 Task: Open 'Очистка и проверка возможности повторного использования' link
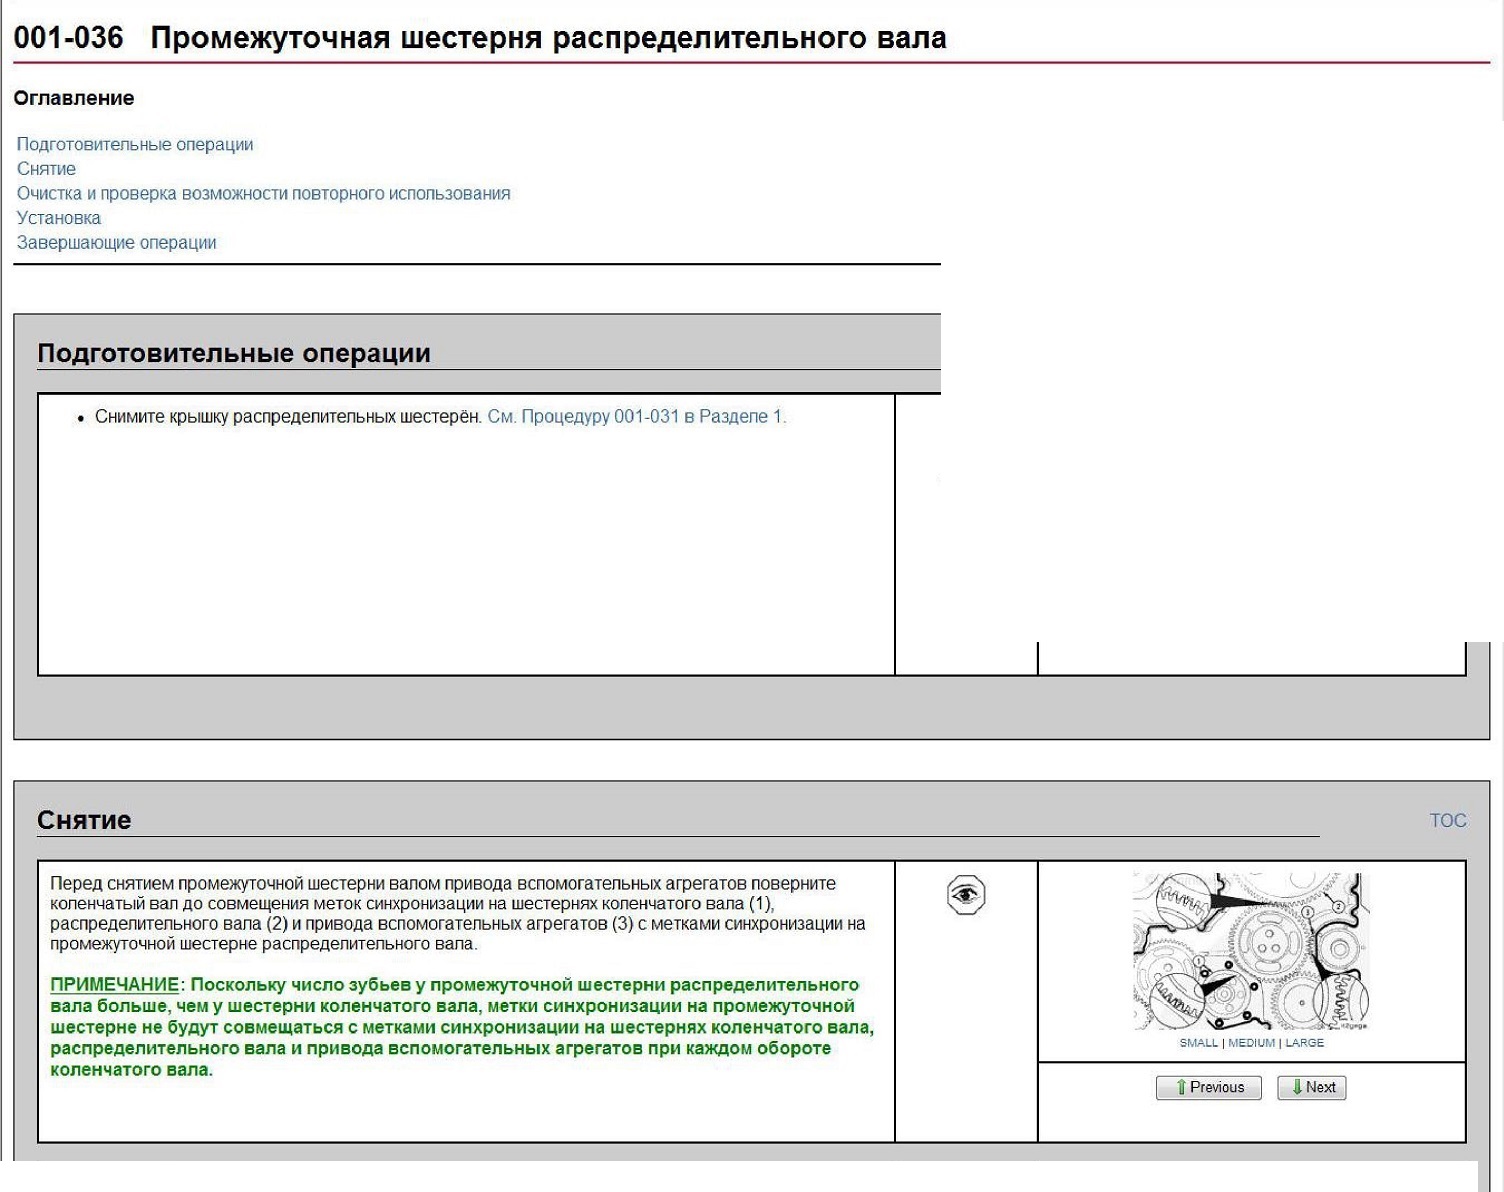pos(263,193)
